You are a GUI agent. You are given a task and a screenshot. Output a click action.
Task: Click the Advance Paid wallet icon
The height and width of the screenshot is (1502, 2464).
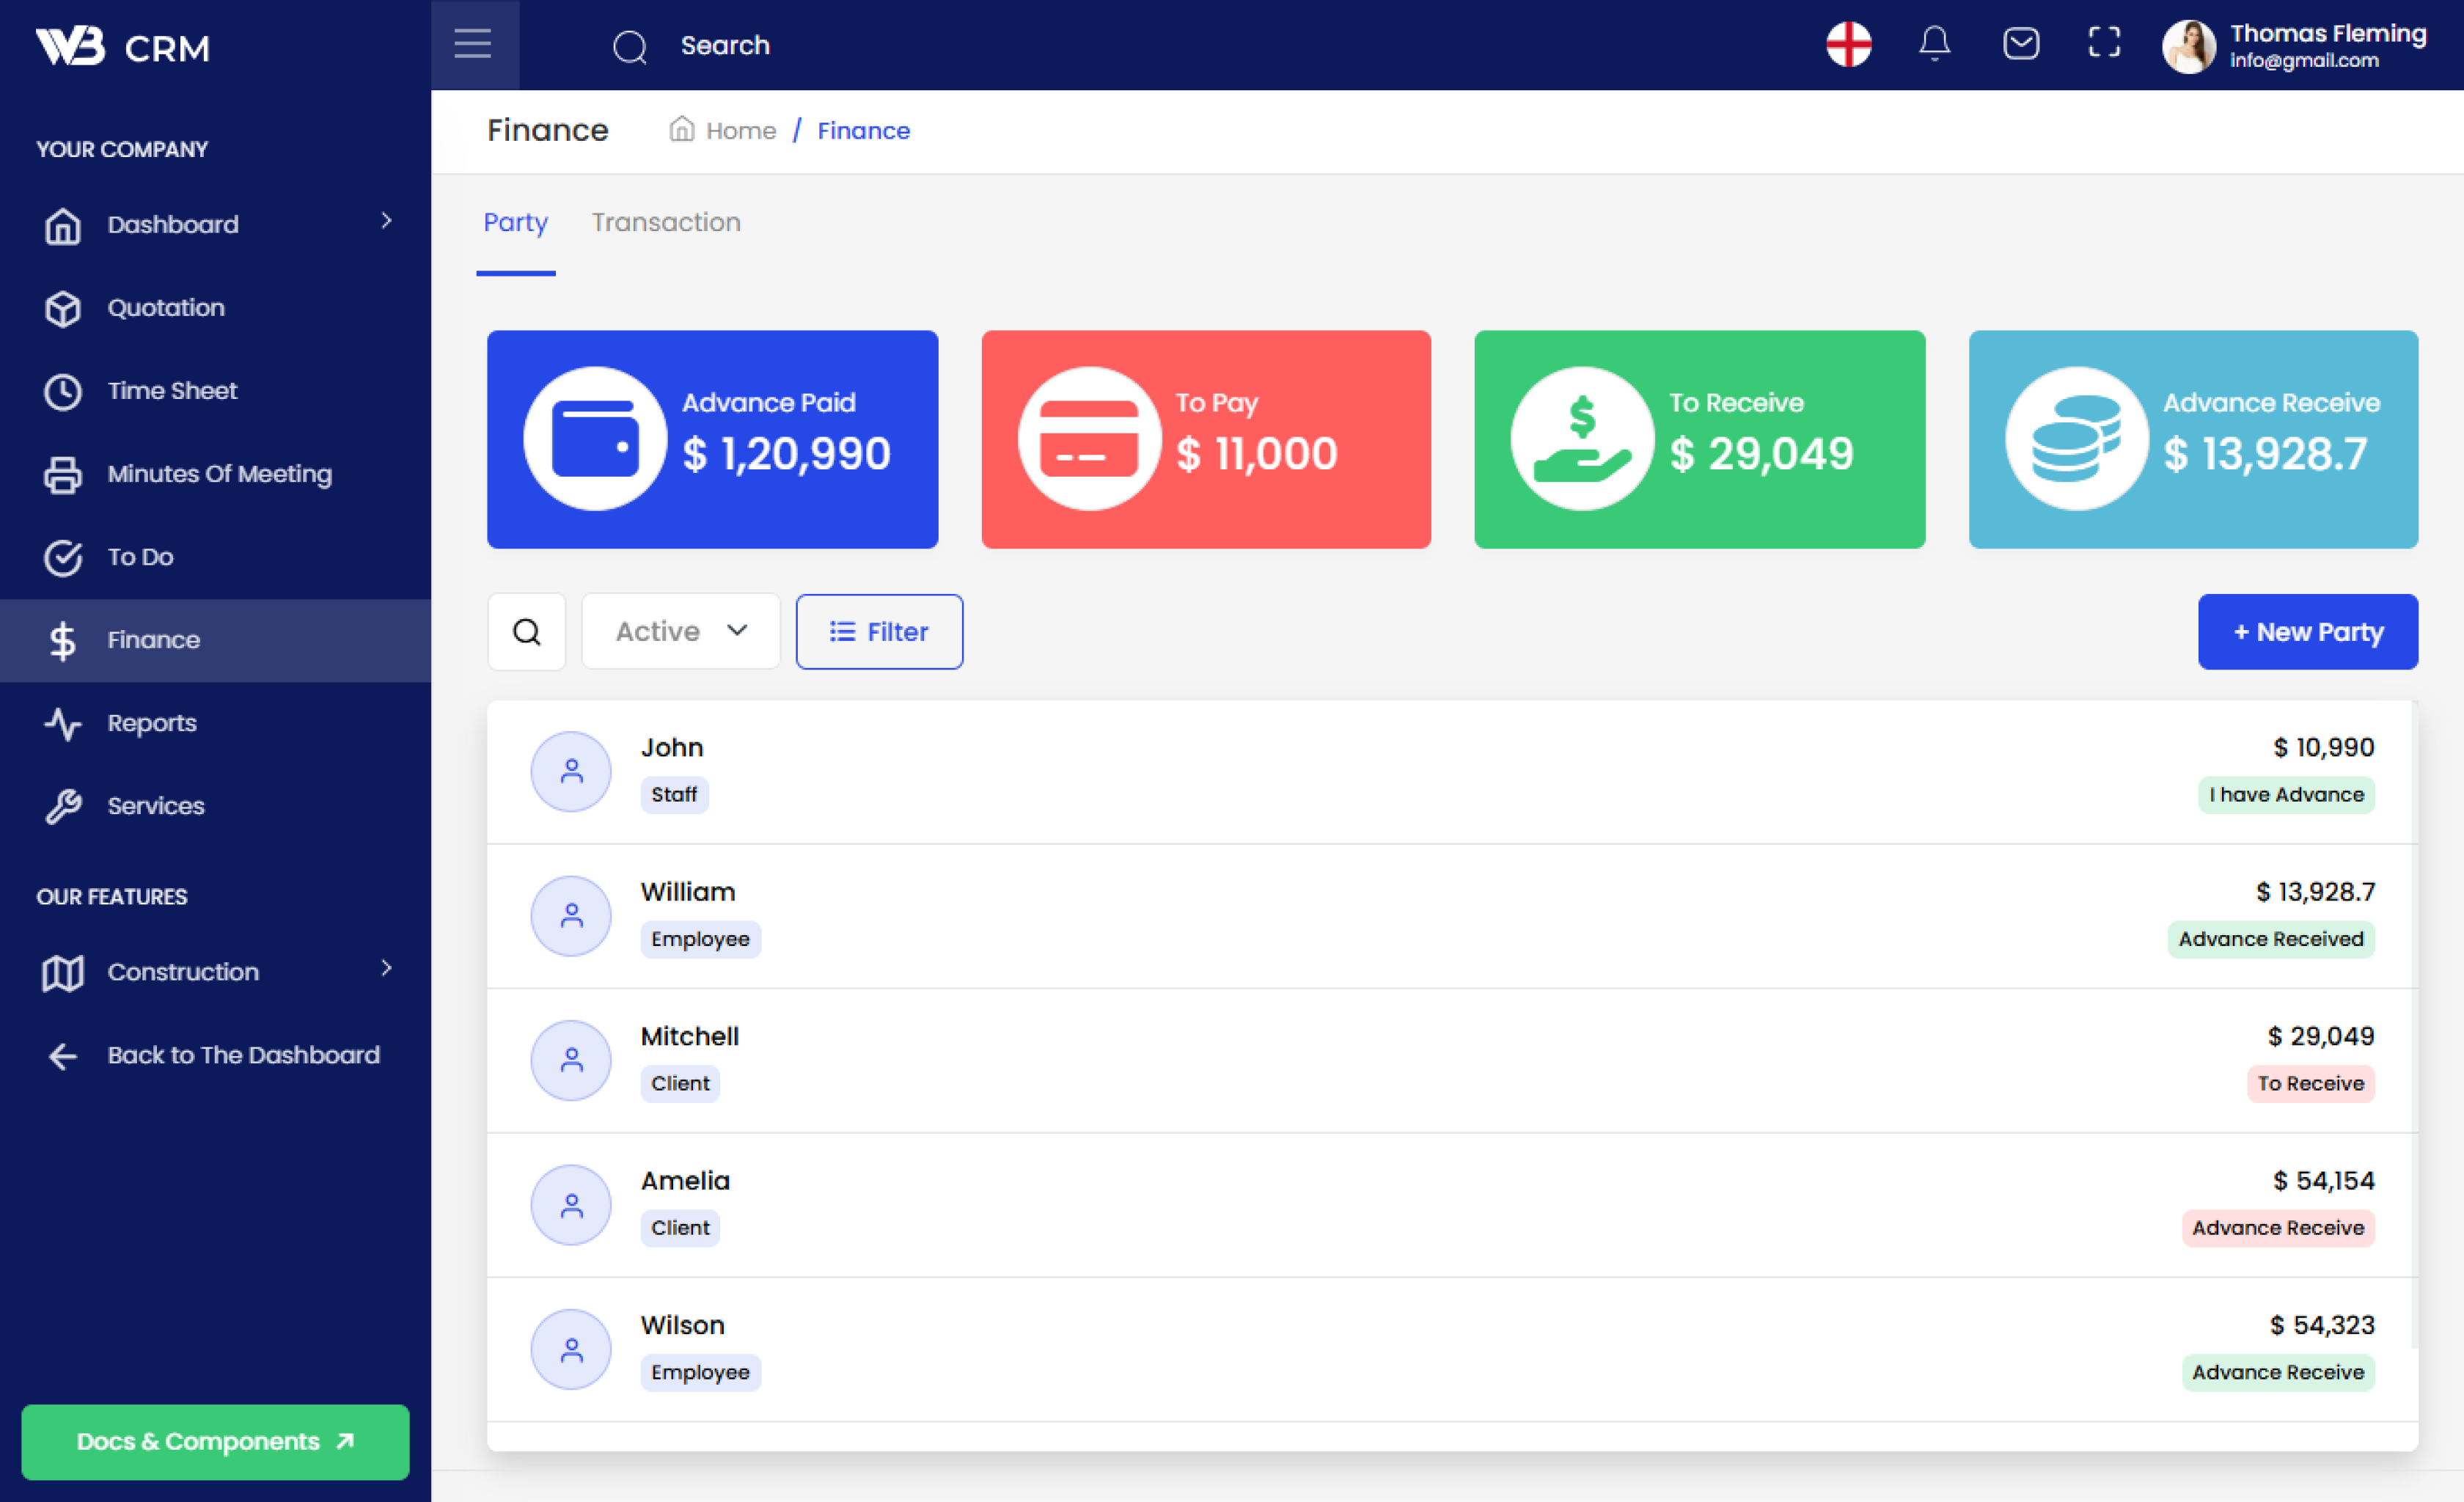point(595,440)
